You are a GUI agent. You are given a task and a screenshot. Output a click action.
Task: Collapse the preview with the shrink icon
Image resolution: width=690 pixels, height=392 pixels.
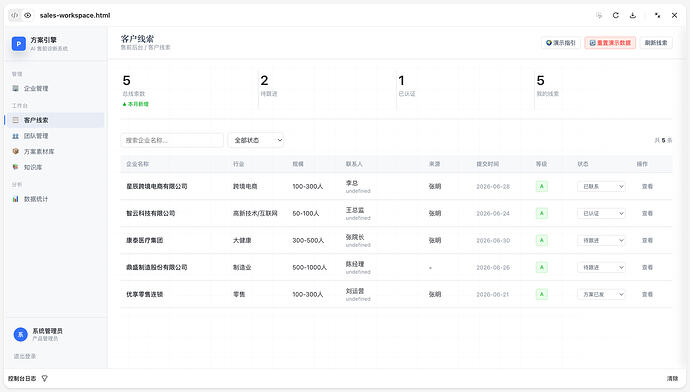657,15
